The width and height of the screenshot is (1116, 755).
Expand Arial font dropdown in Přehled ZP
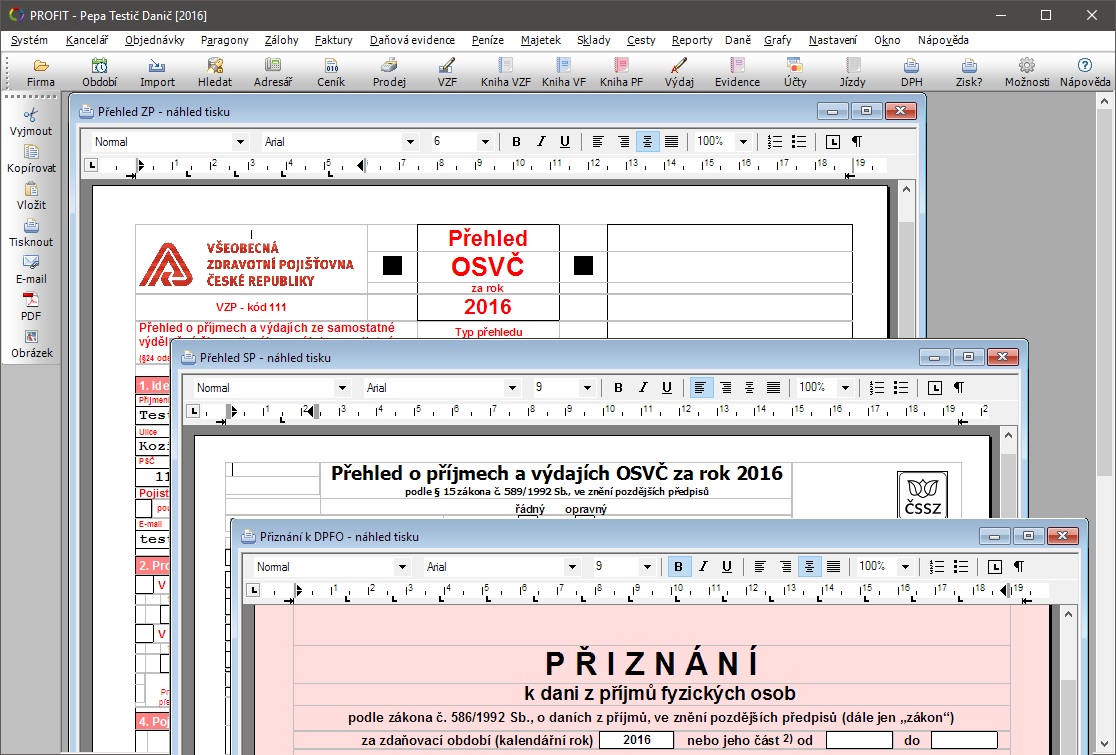point(410,142)
